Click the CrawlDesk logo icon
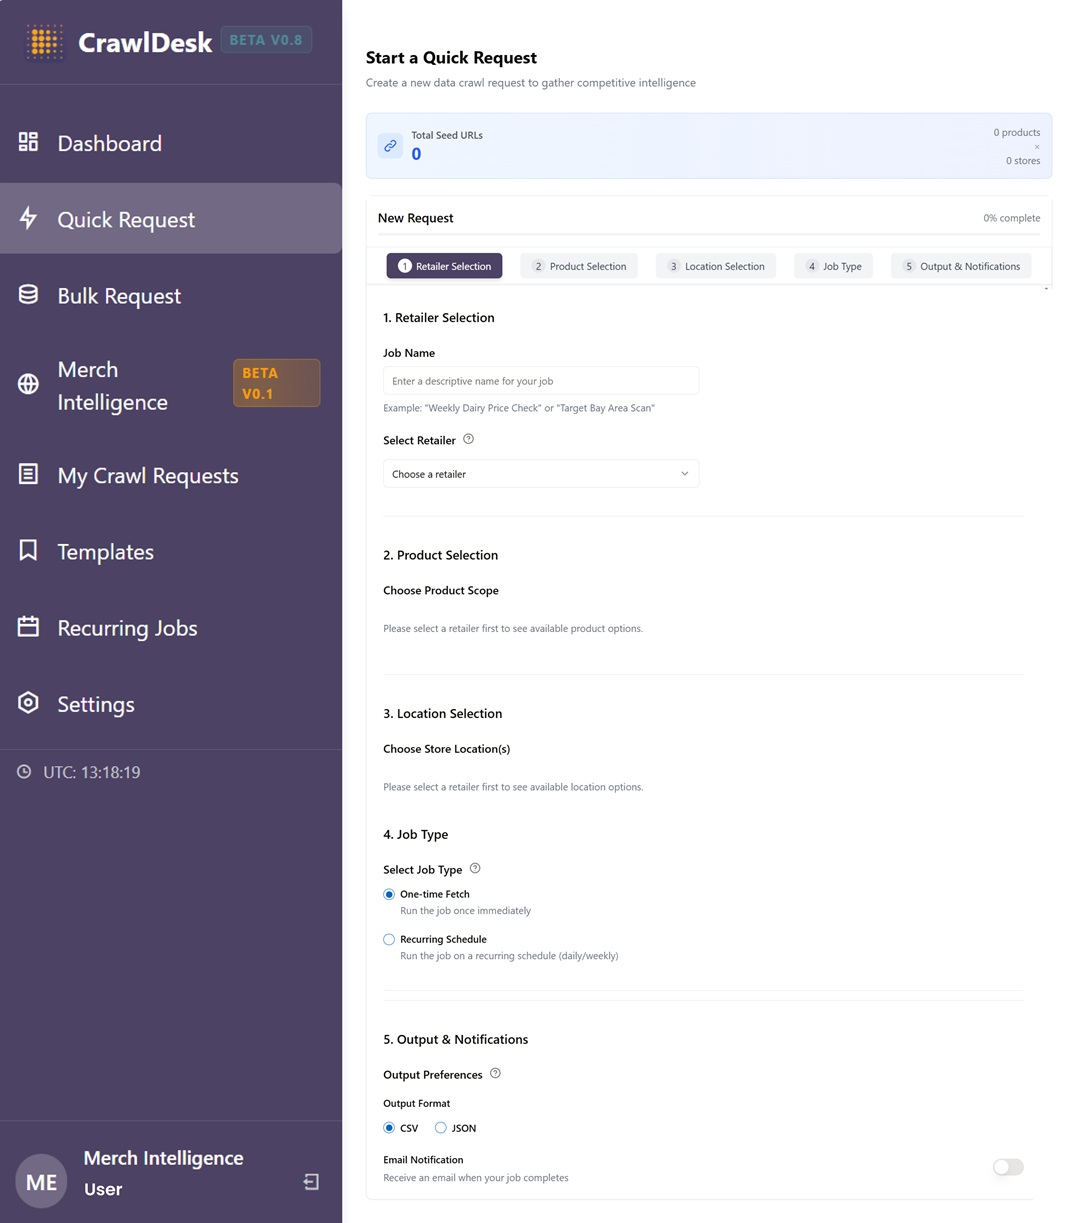1080x1223 pixels. (x=45, y=42)
